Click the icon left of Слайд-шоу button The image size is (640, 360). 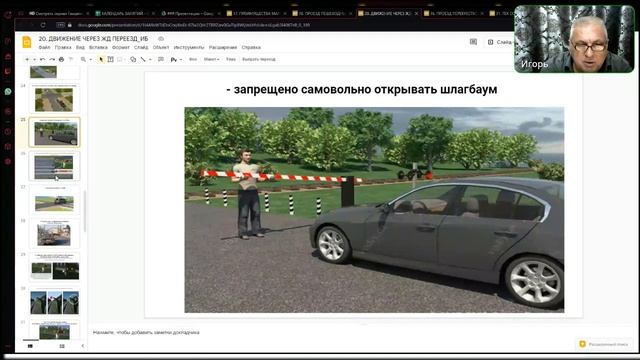tap(473, 42)
